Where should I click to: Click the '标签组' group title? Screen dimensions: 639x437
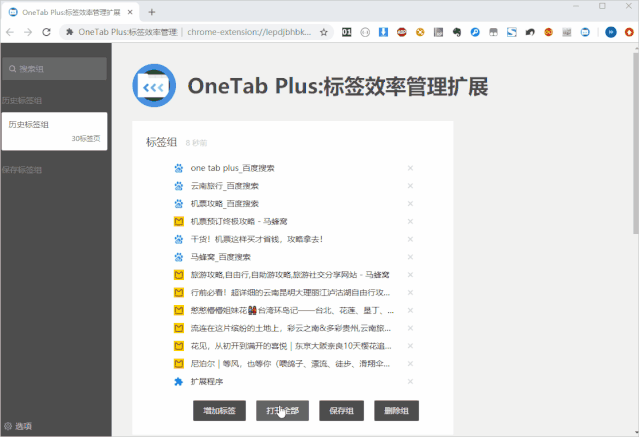(x=161, y=142)
